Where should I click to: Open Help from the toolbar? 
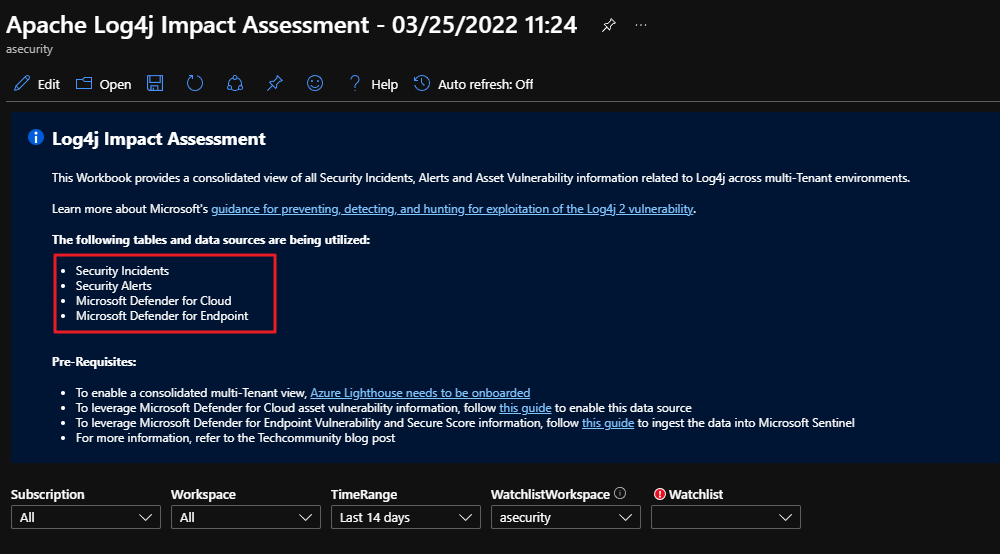pyautogui.click(x=373, y=84)
